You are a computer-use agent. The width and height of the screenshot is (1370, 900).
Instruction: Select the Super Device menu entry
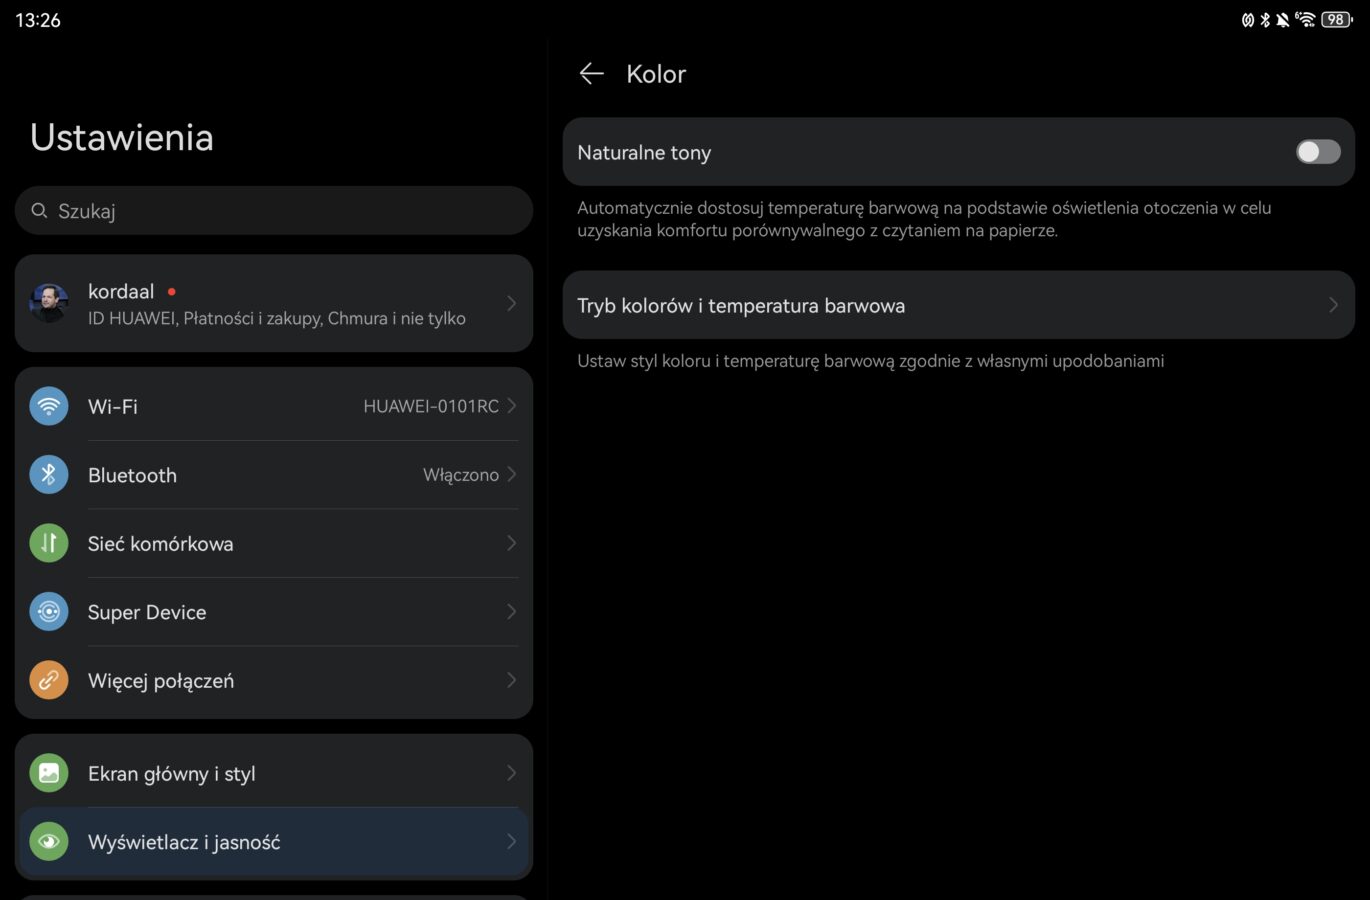click(147, 612)
